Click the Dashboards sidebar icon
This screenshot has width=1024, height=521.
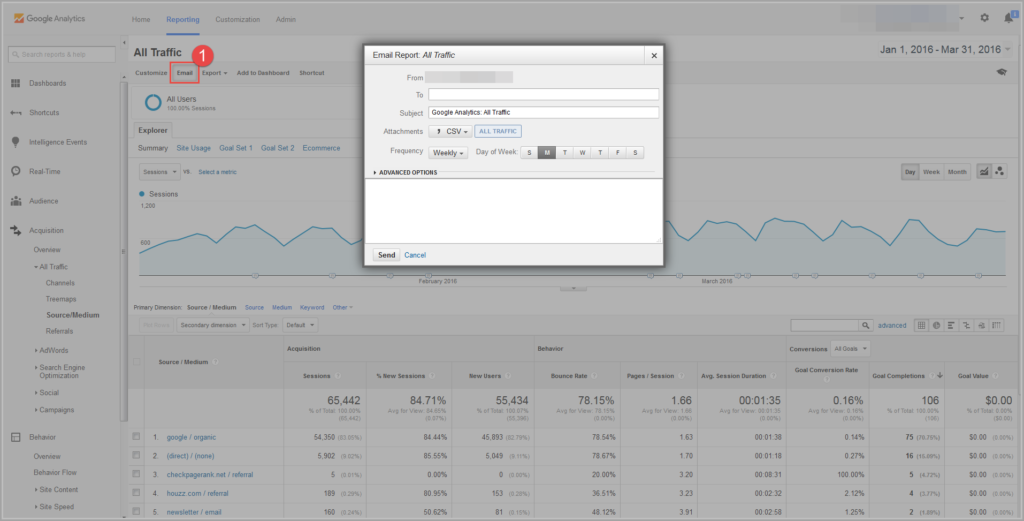[16, 84]
